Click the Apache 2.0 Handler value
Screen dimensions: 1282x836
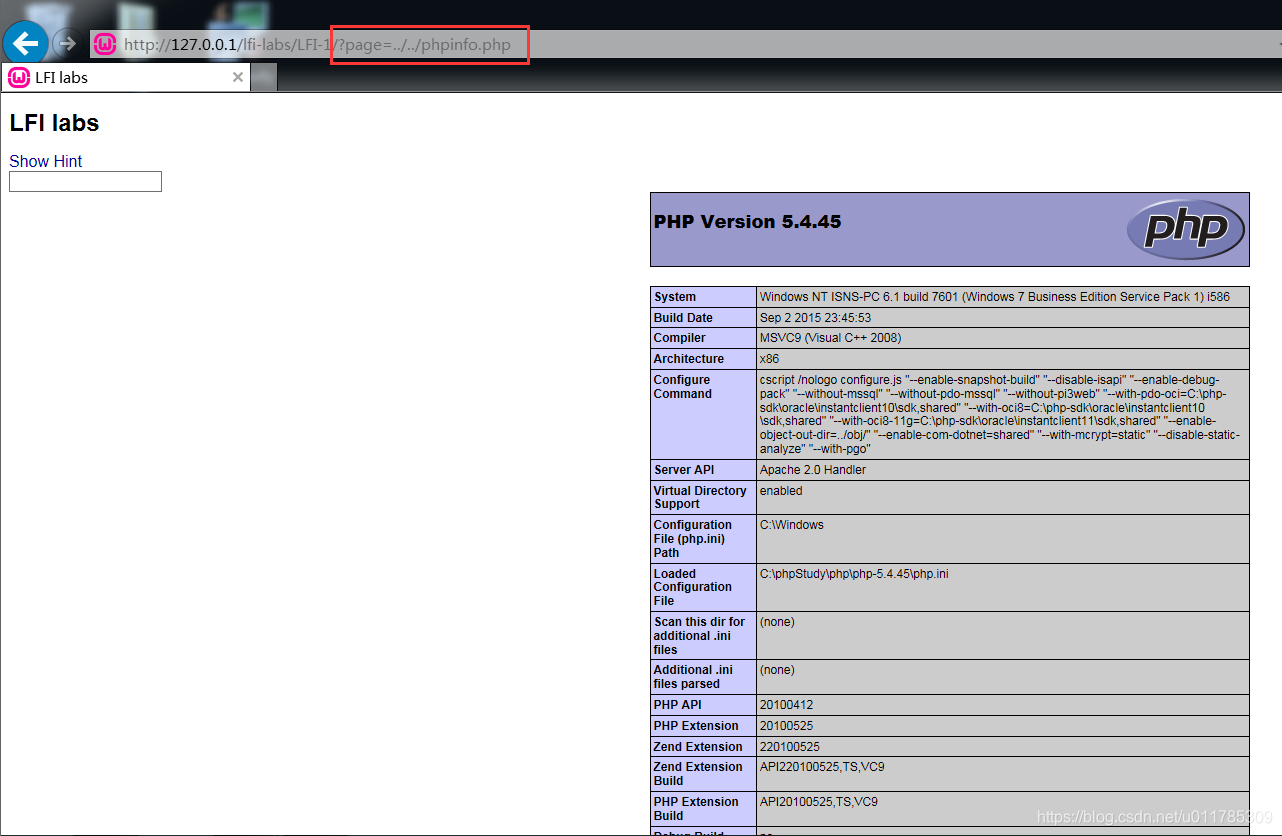click(x=812, y=470)
